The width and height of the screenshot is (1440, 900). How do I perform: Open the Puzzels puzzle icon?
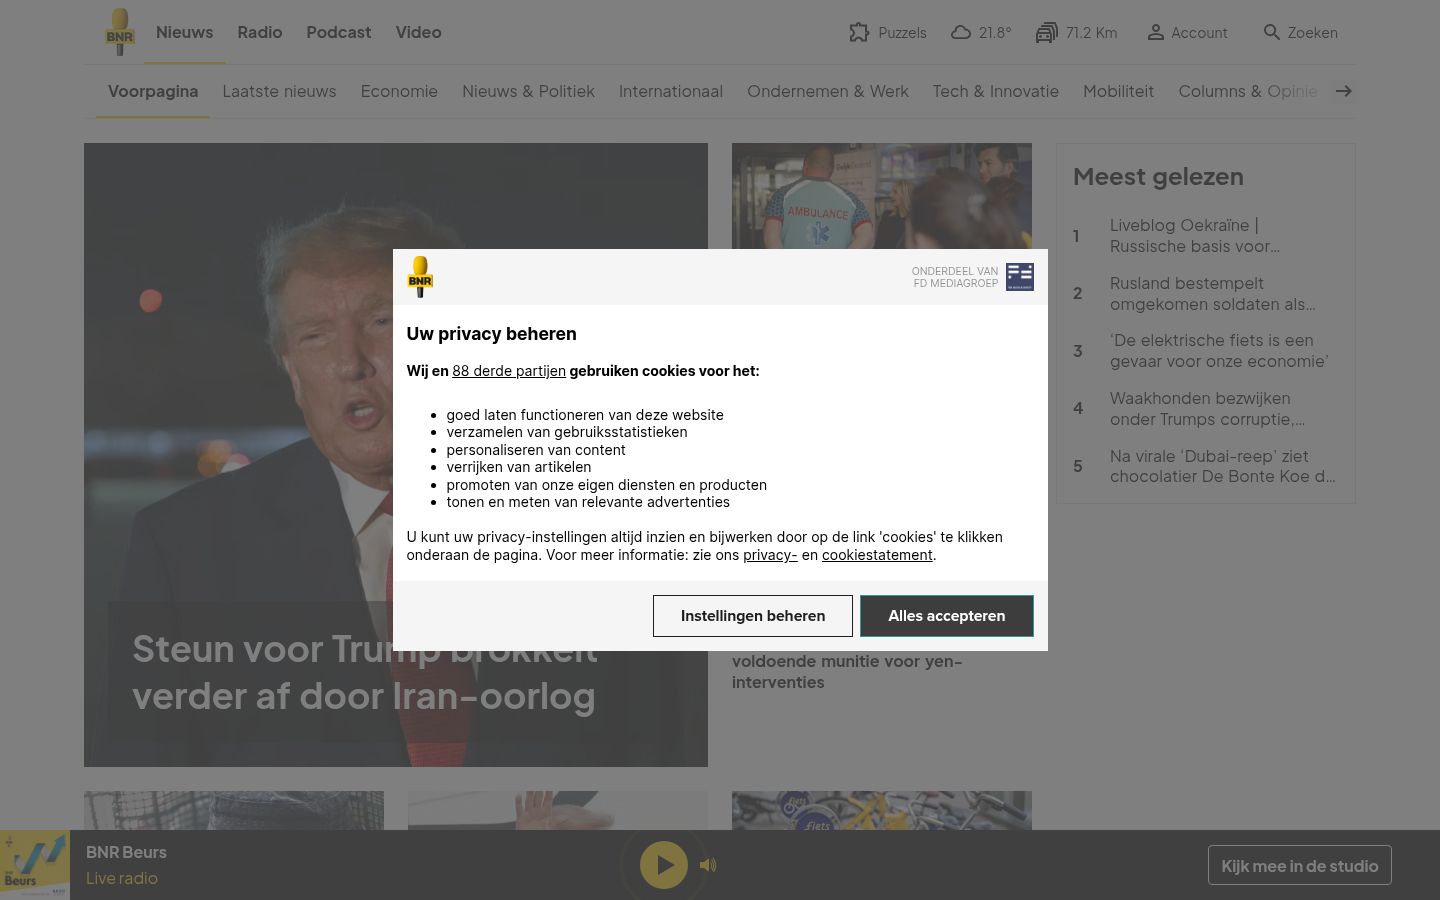[x=859, y=32]
